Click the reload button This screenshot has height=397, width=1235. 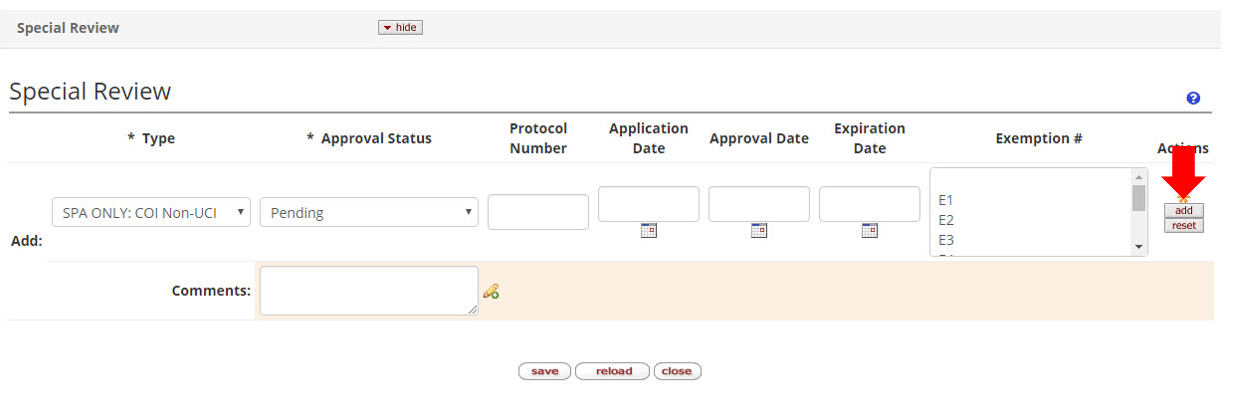click(x=613, y=371)
